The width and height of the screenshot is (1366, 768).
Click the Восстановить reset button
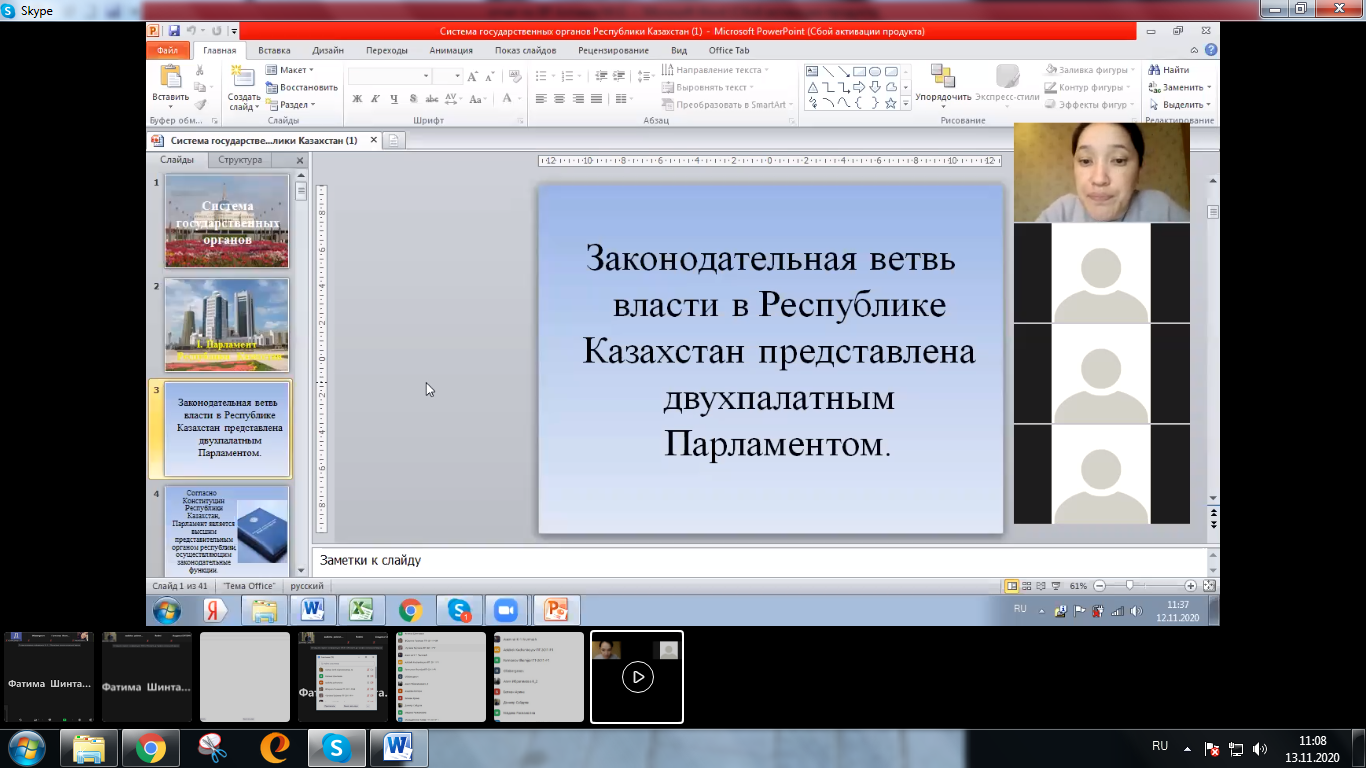click(x=301, y=87)
